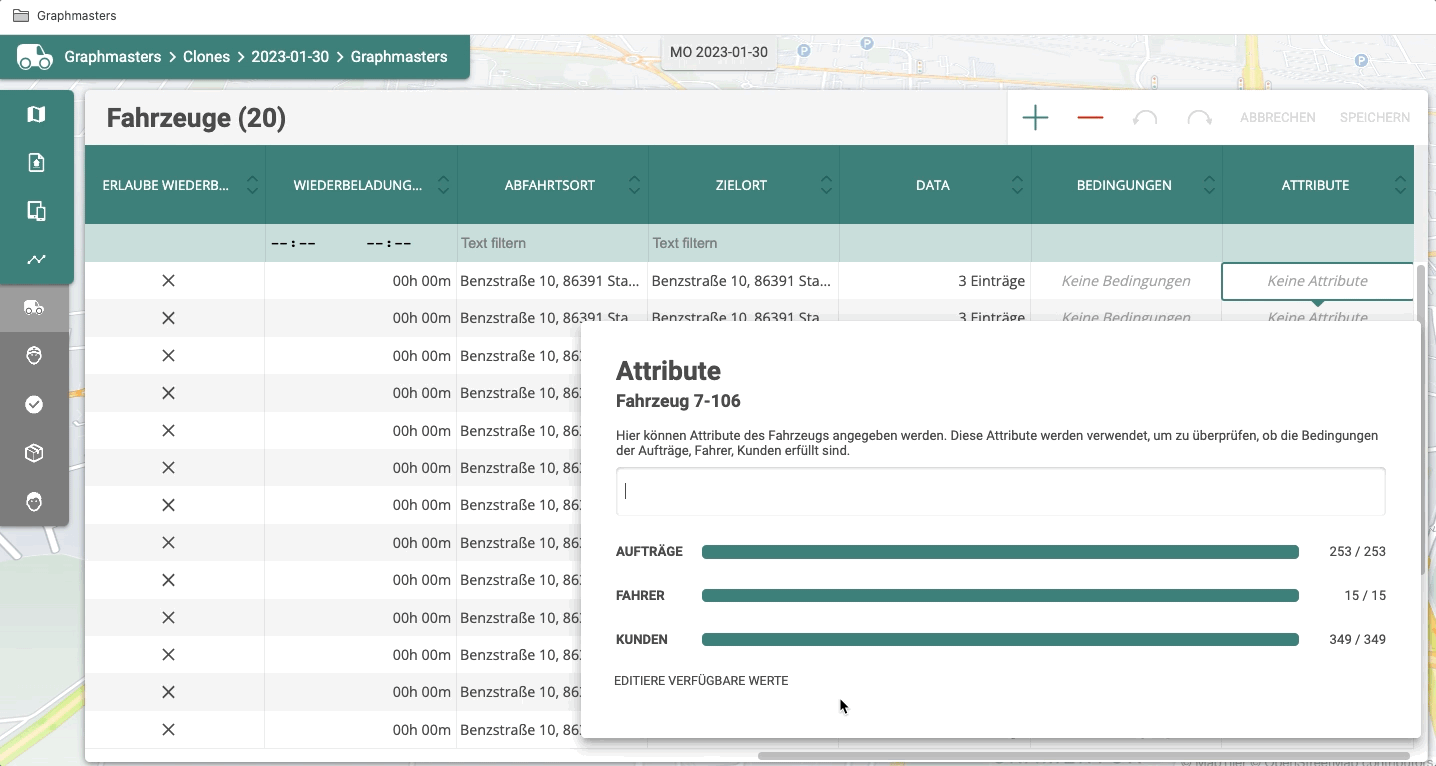Viewport: 1436px width, 766px height.
Task: Click the table's vertical scrollbar
Action: 1422,420
